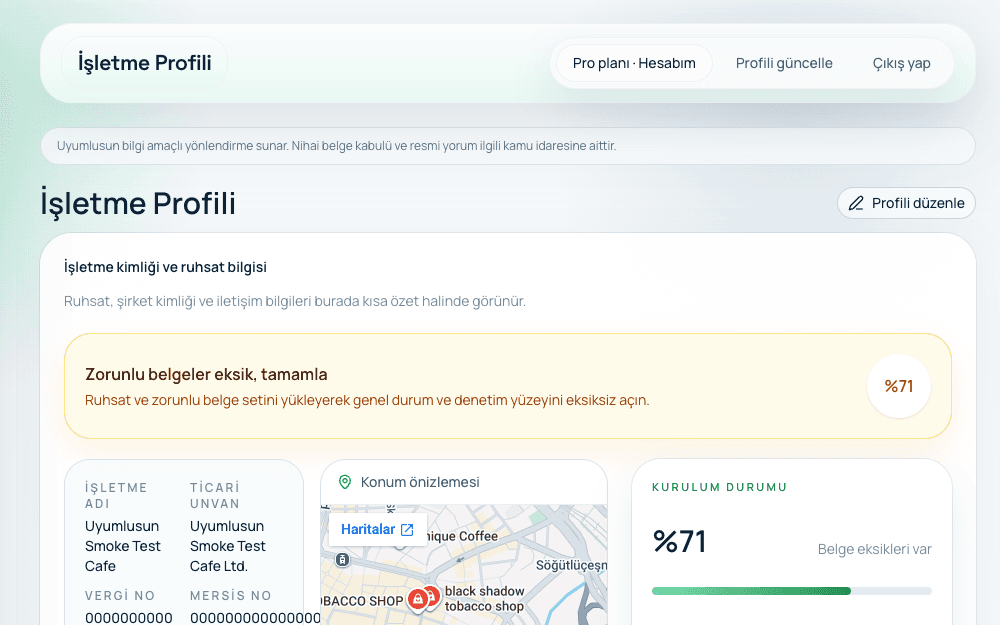1000x625 pixels.
Task: Click the Zorunlu belgeler eksik, tamamla heading
Action: pyautogui.click(x=206, y=374)
